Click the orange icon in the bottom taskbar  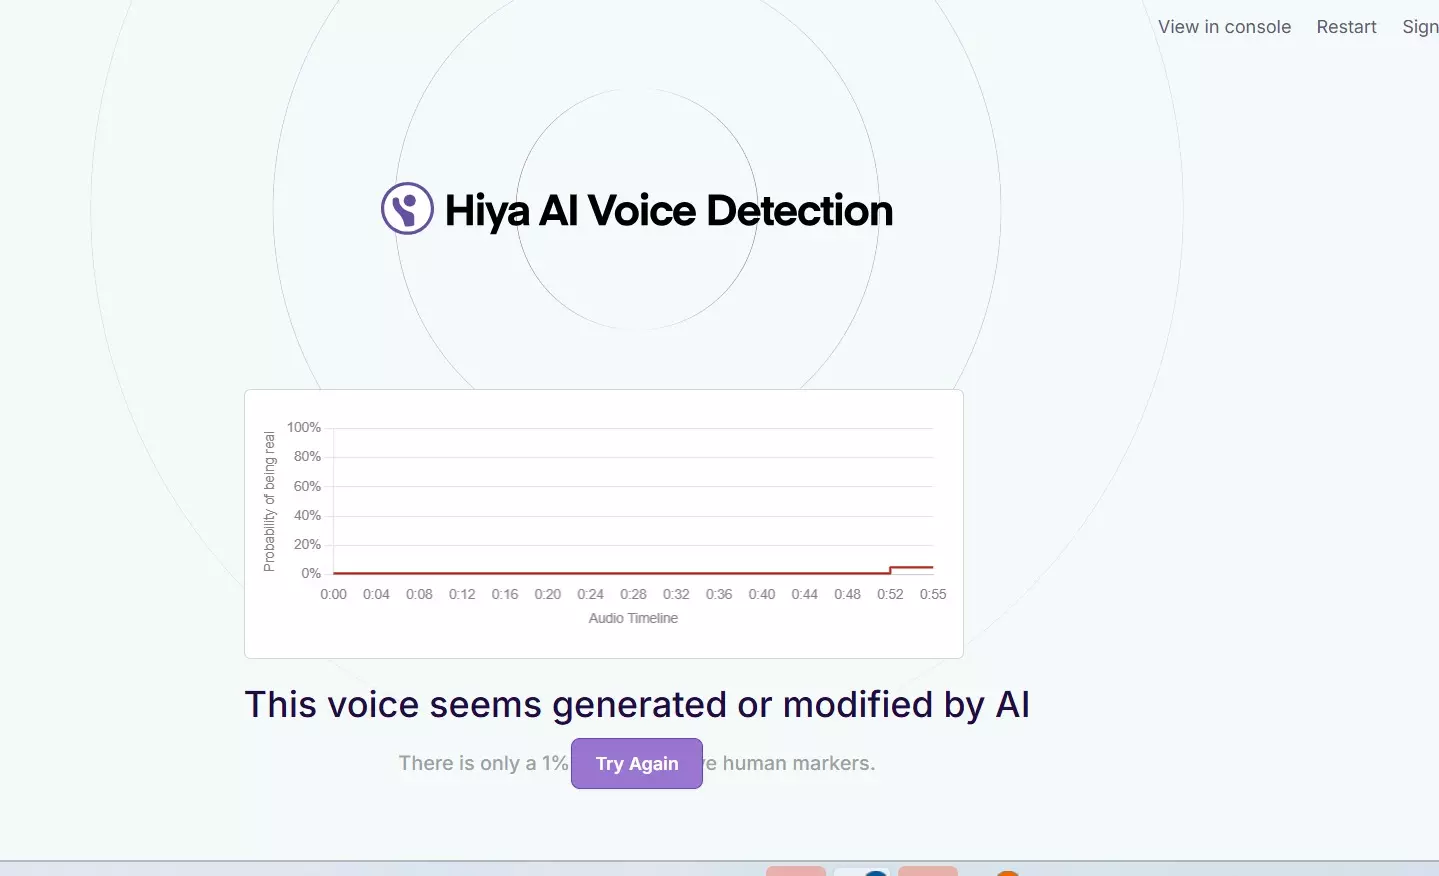click(x=1007, y=873)
